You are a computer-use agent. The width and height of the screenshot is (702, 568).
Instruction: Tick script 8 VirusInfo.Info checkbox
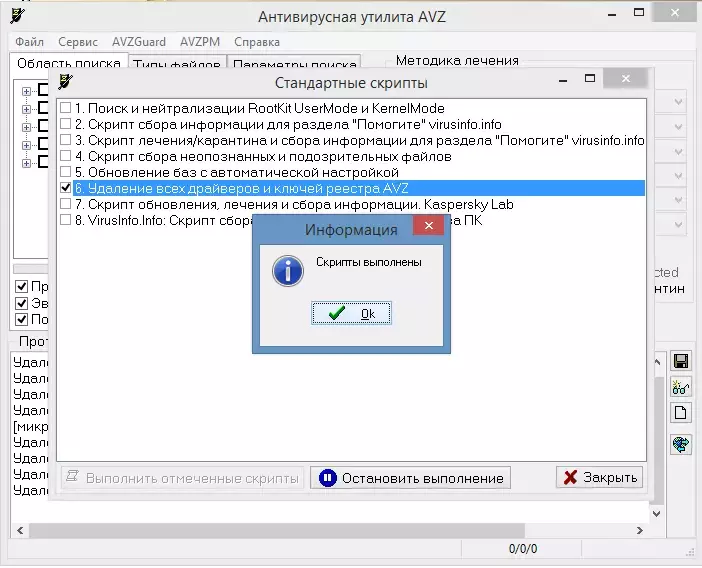pos(65,220)
